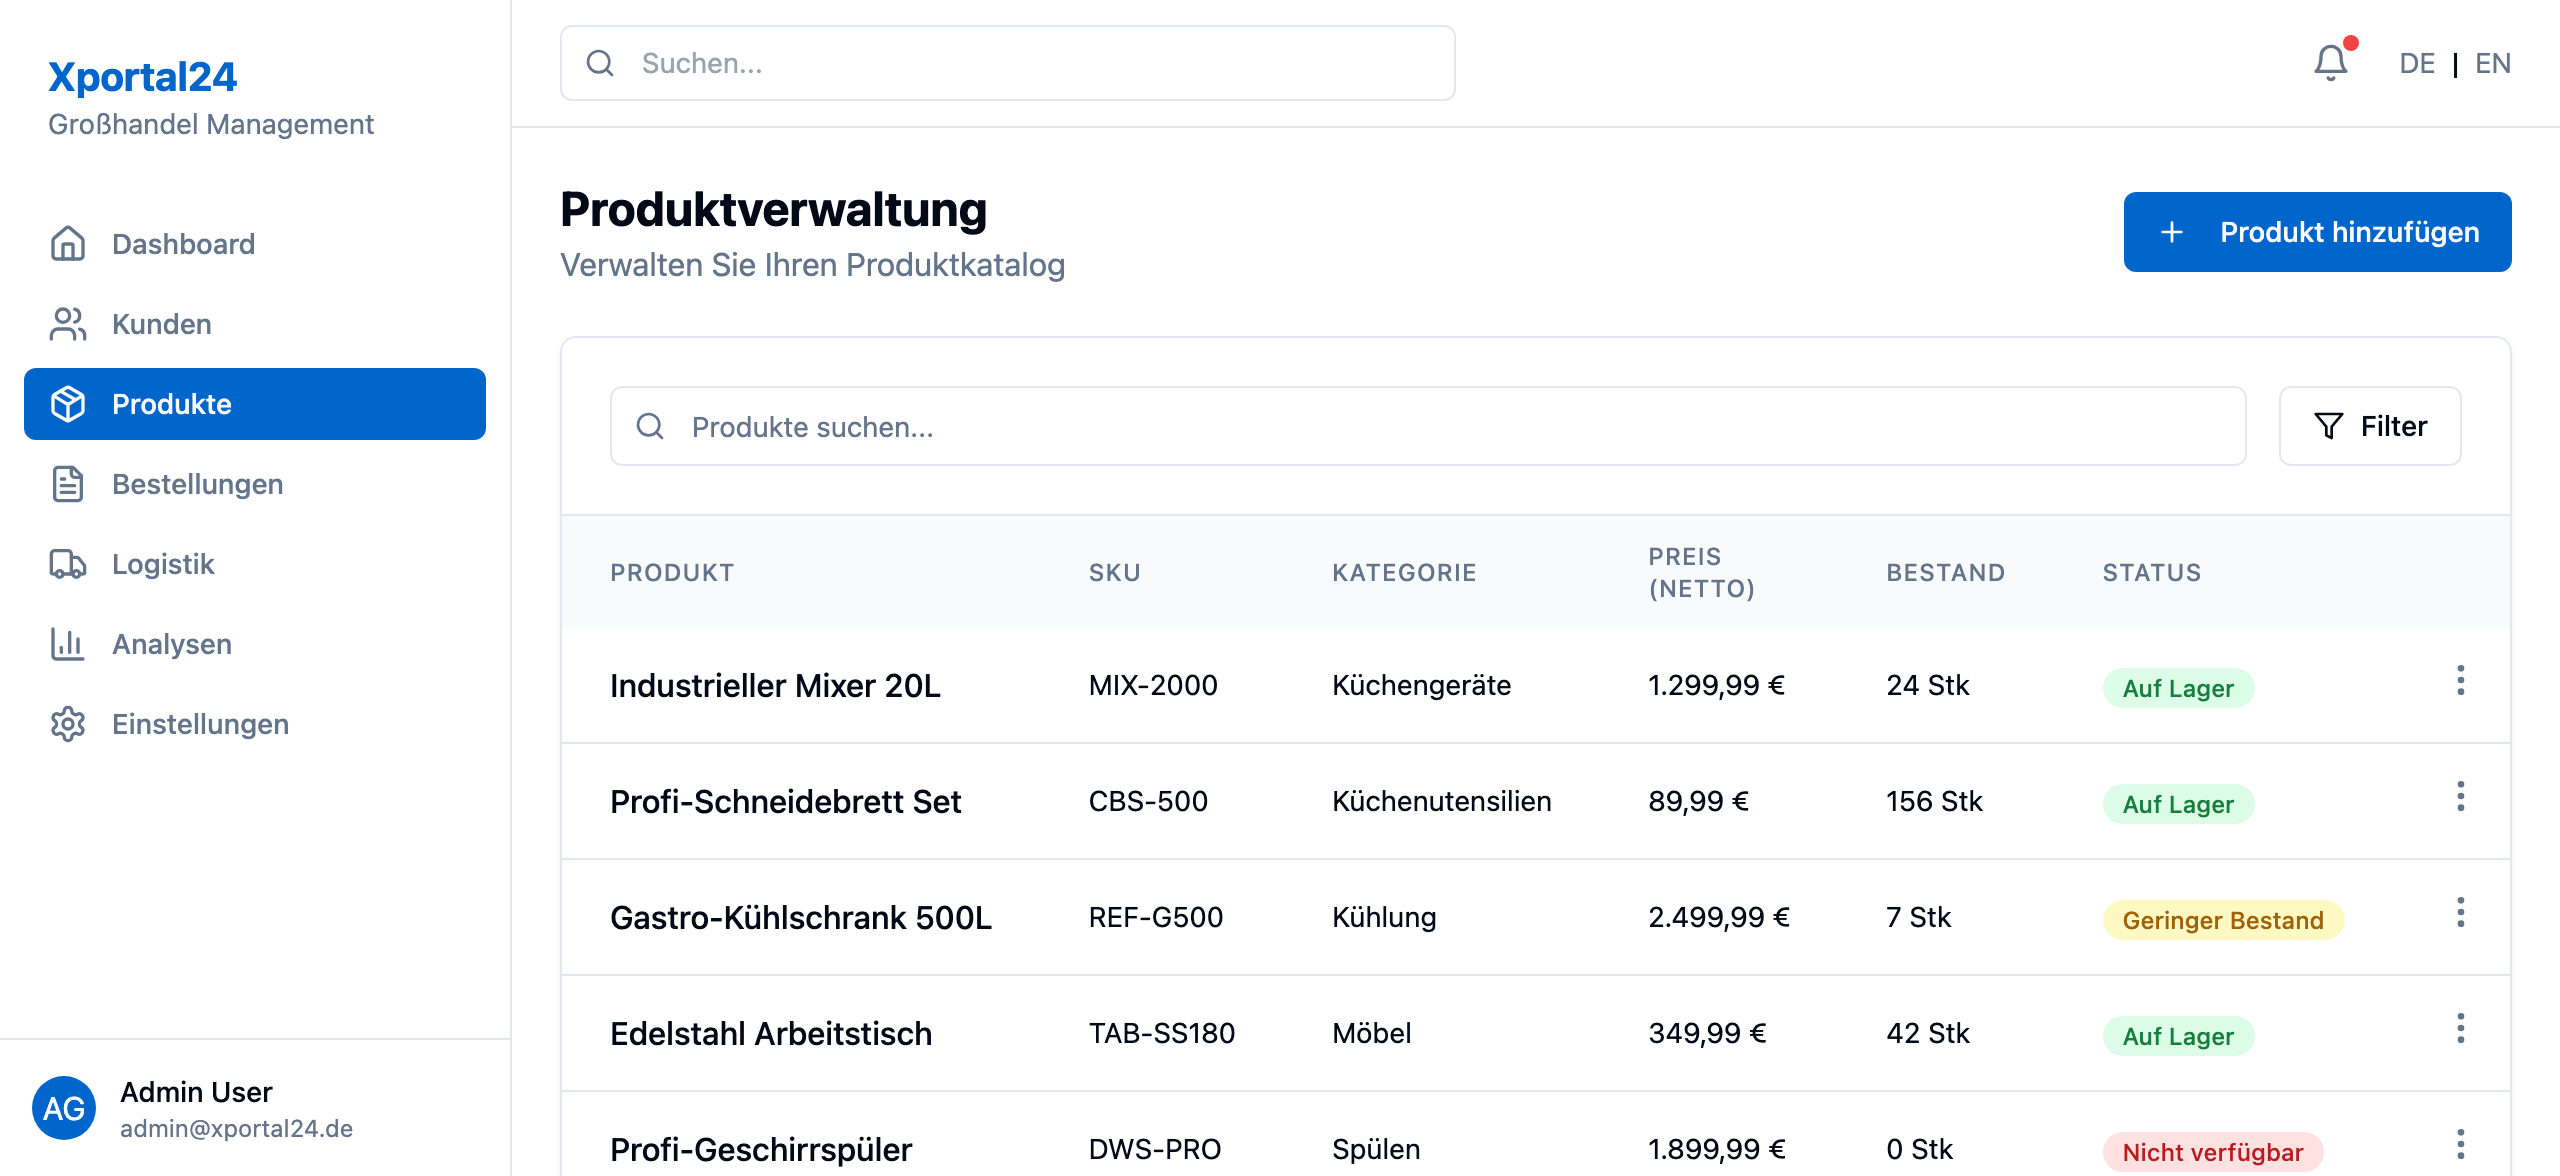Open actions menu for Edelstahl Arbeitstisch
This screenshot has width=2560, height=1176.
pos(2461,1029)
